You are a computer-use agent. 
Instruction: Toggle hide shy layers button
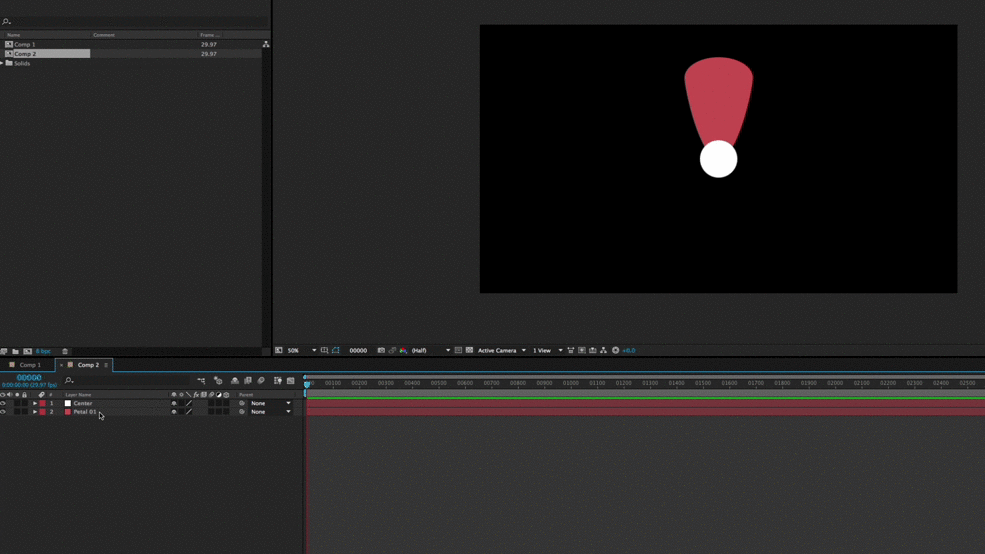click(x=235, y=381)
